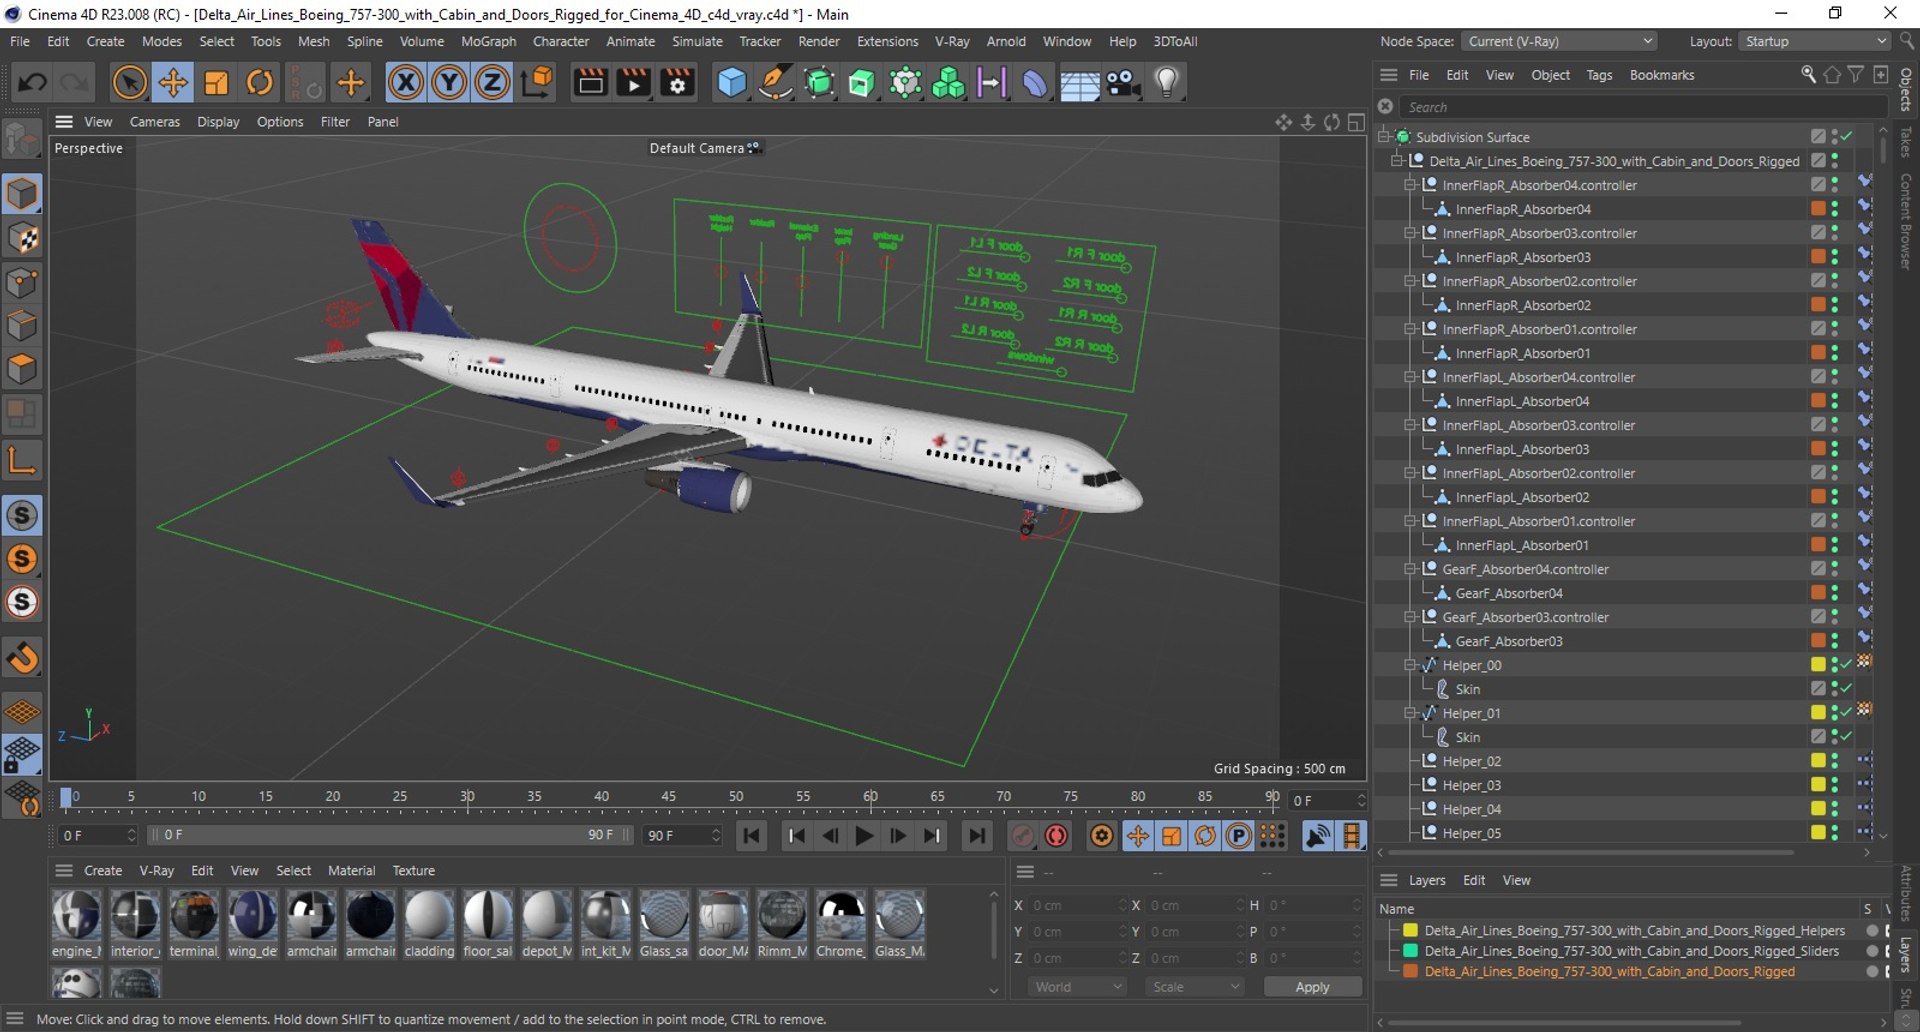This screenshot has width=1920, height=1032.
Task: Click the Undo arrow icon
Action: (32, 82)
